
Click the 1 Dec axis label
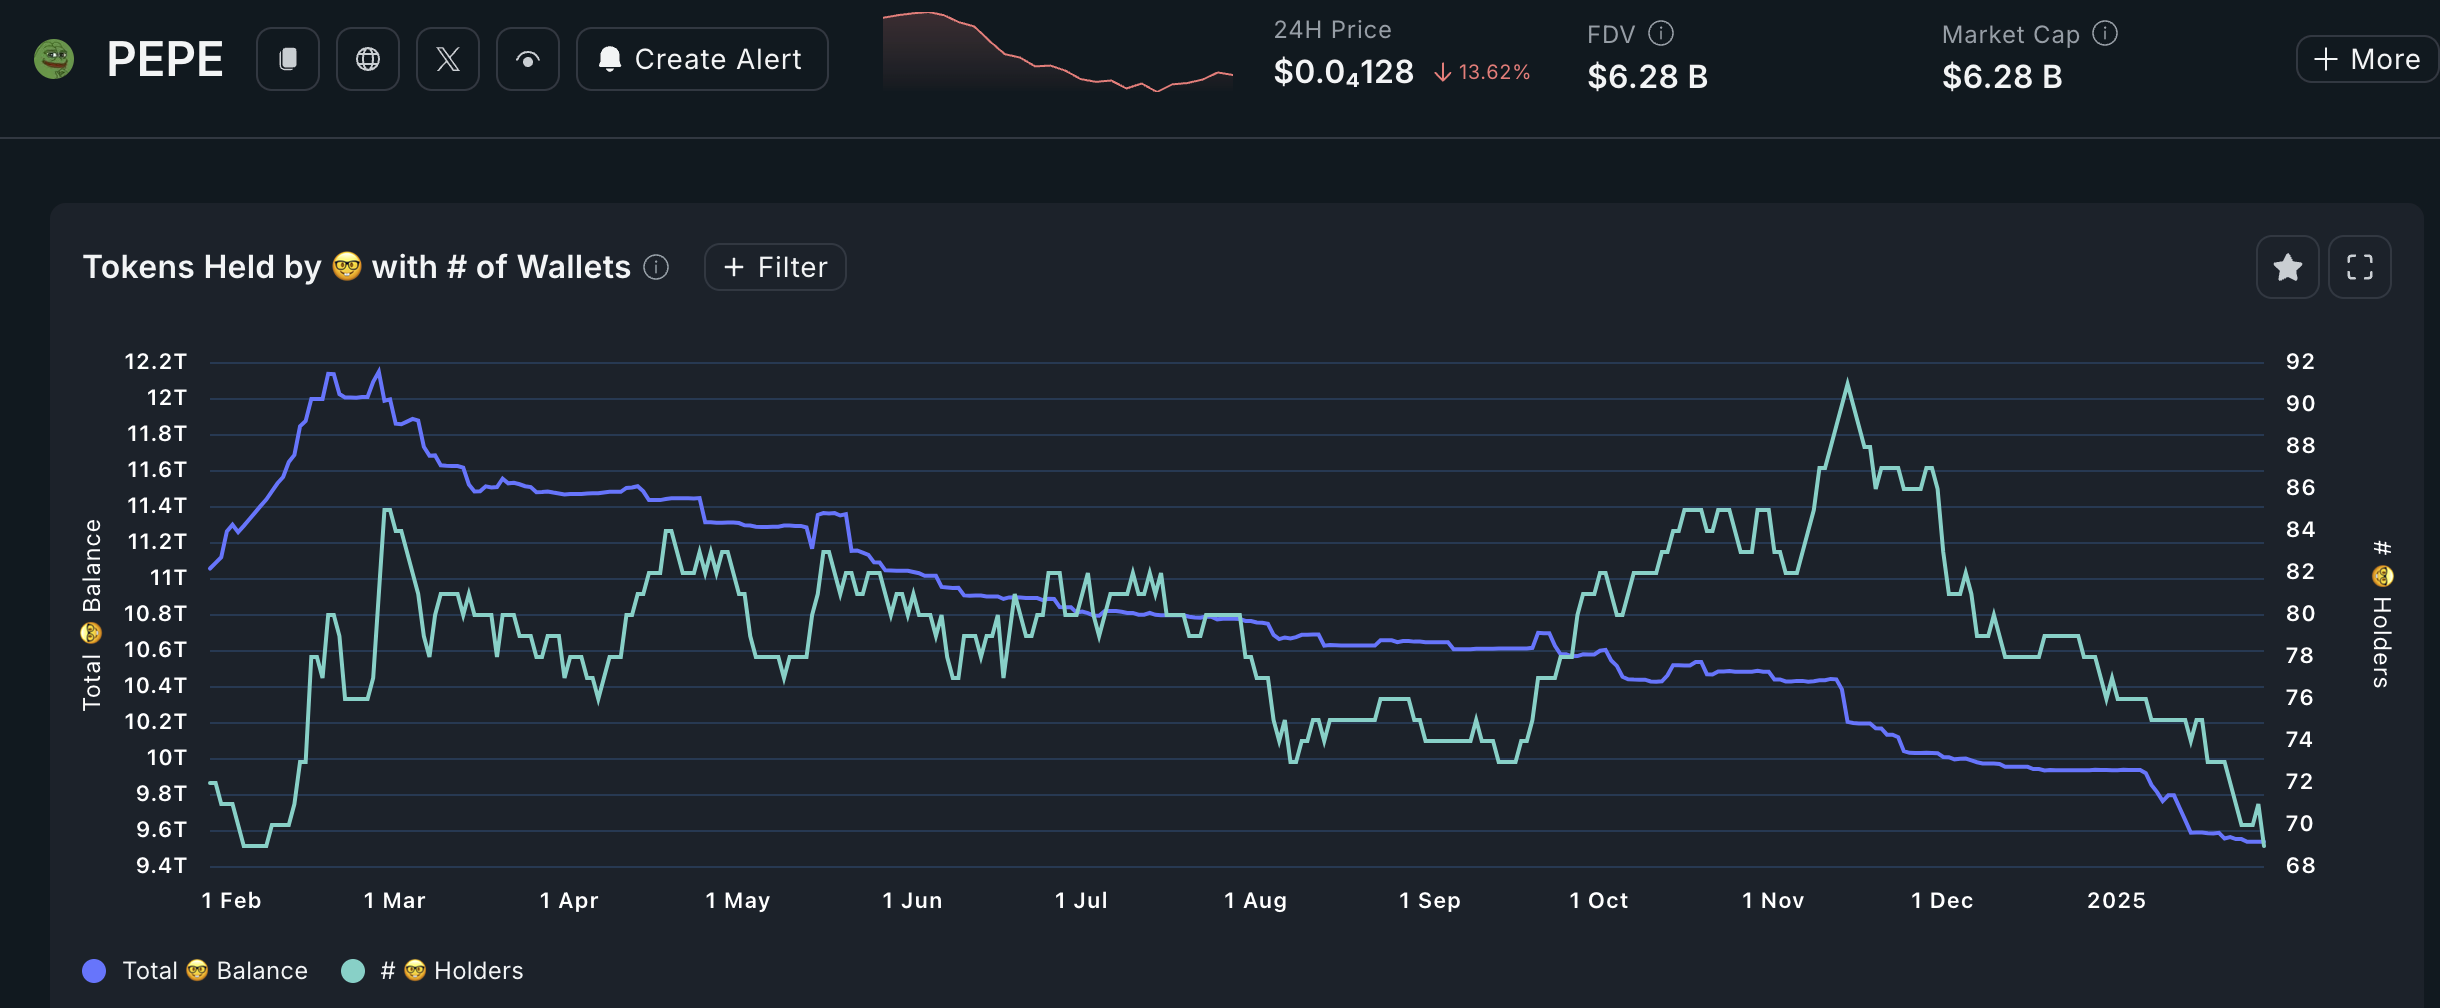pos(1942,900)
